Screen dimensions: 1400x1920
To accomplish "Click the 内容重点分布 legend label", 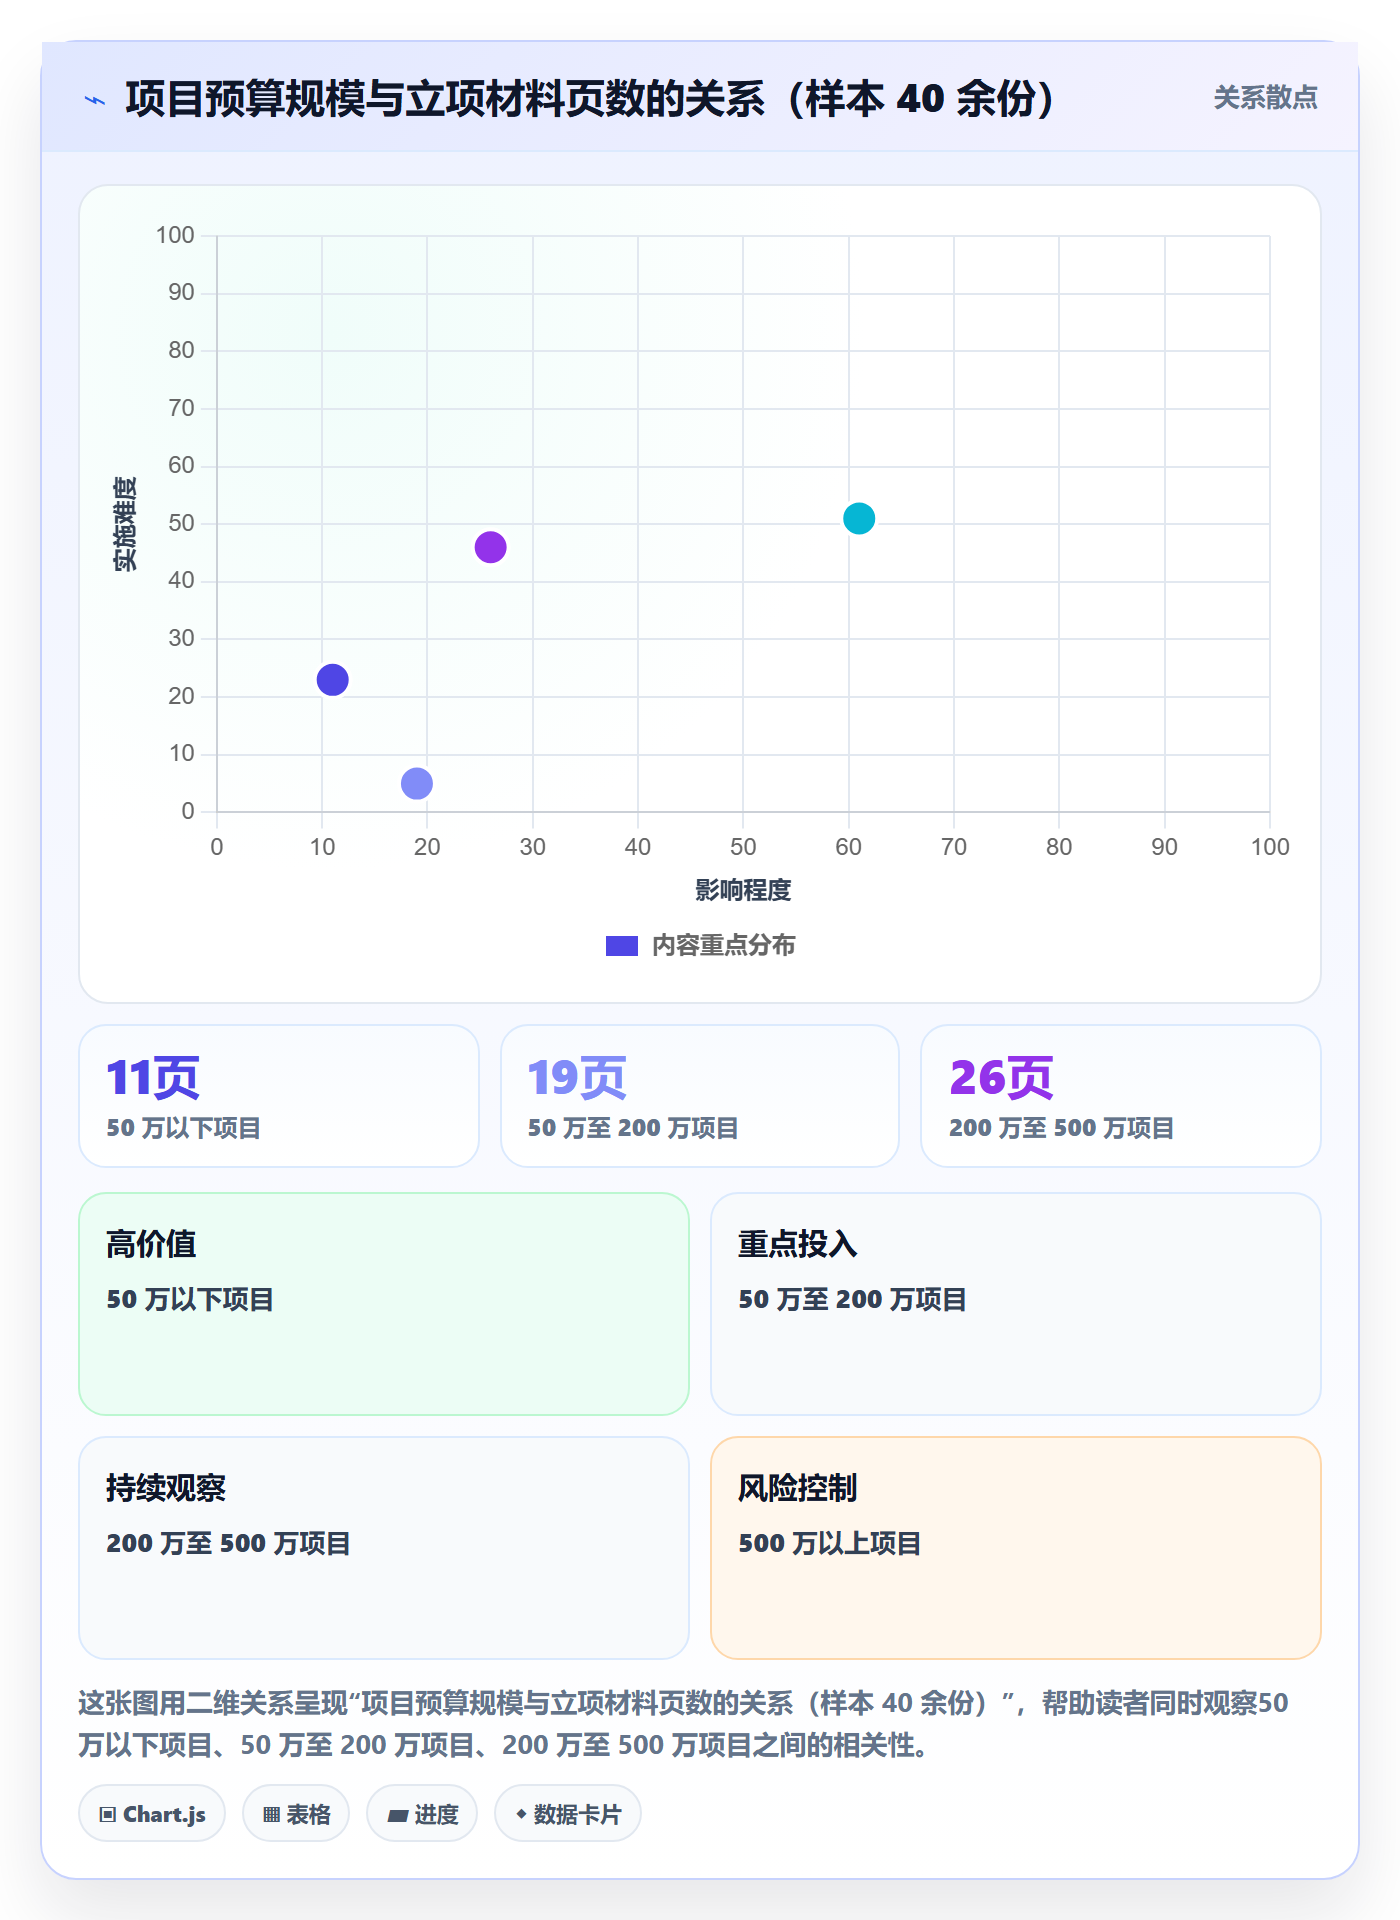I will (x=723, y=946).
